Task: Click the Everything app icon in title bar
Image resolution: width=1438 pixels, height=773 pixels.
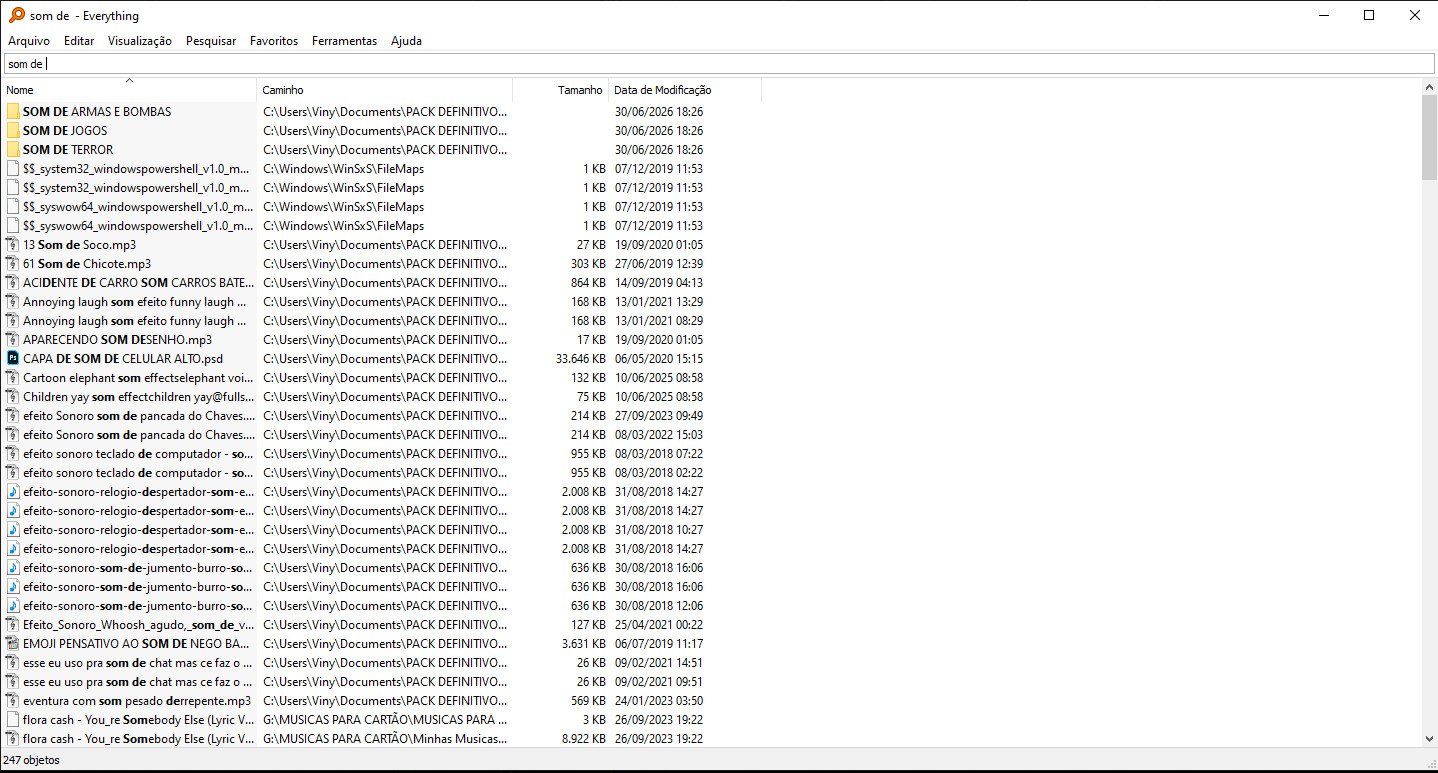Action: [16, 15]
